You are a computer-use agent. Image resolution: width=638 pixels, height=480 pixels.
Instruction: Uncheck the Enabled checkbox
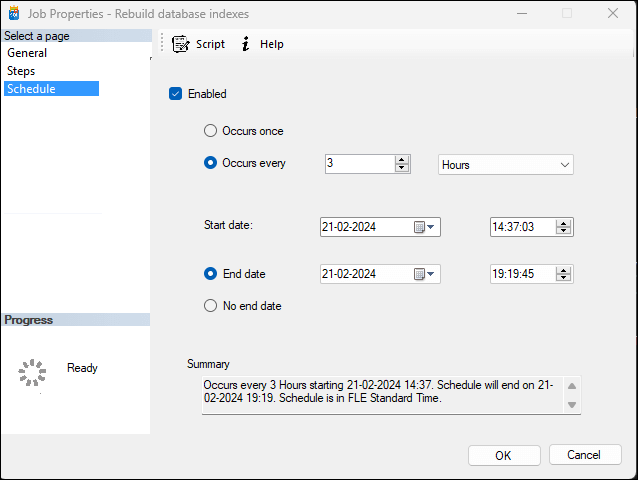pyautogui.click(x=176, y=94)
